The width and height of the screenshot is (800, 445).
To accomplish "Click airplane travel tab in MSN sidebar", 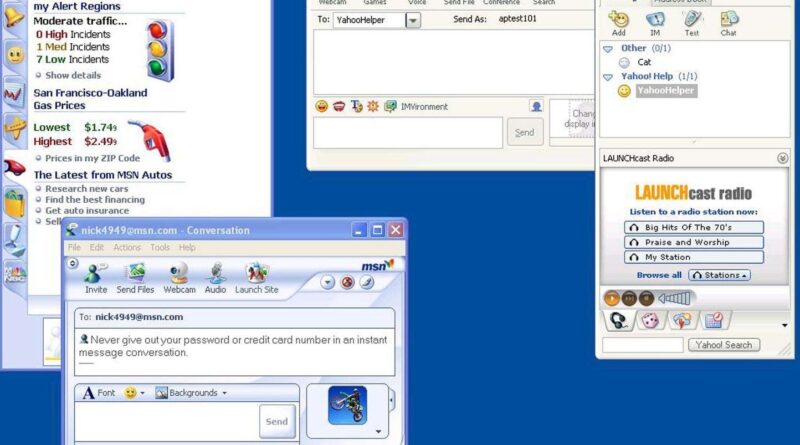I will 14,129.
